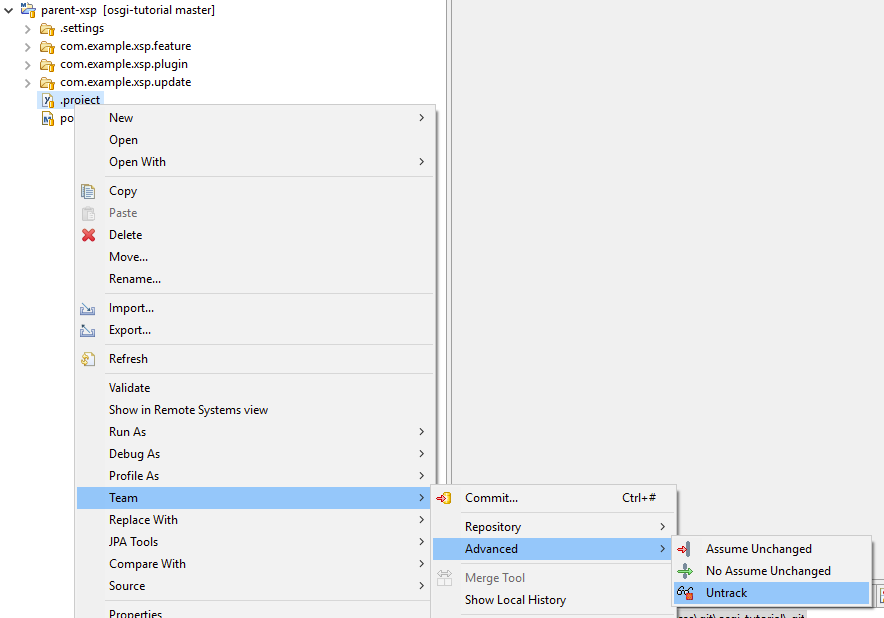Click the Refresh icon in menu
The width and height of the screenshot is (884, 618).
click(88, 359)
